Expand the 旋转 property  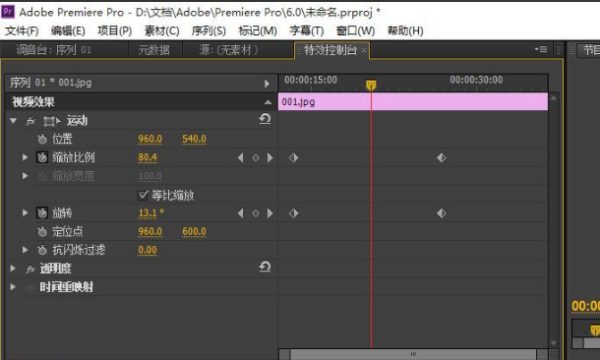tap(25, 213)
